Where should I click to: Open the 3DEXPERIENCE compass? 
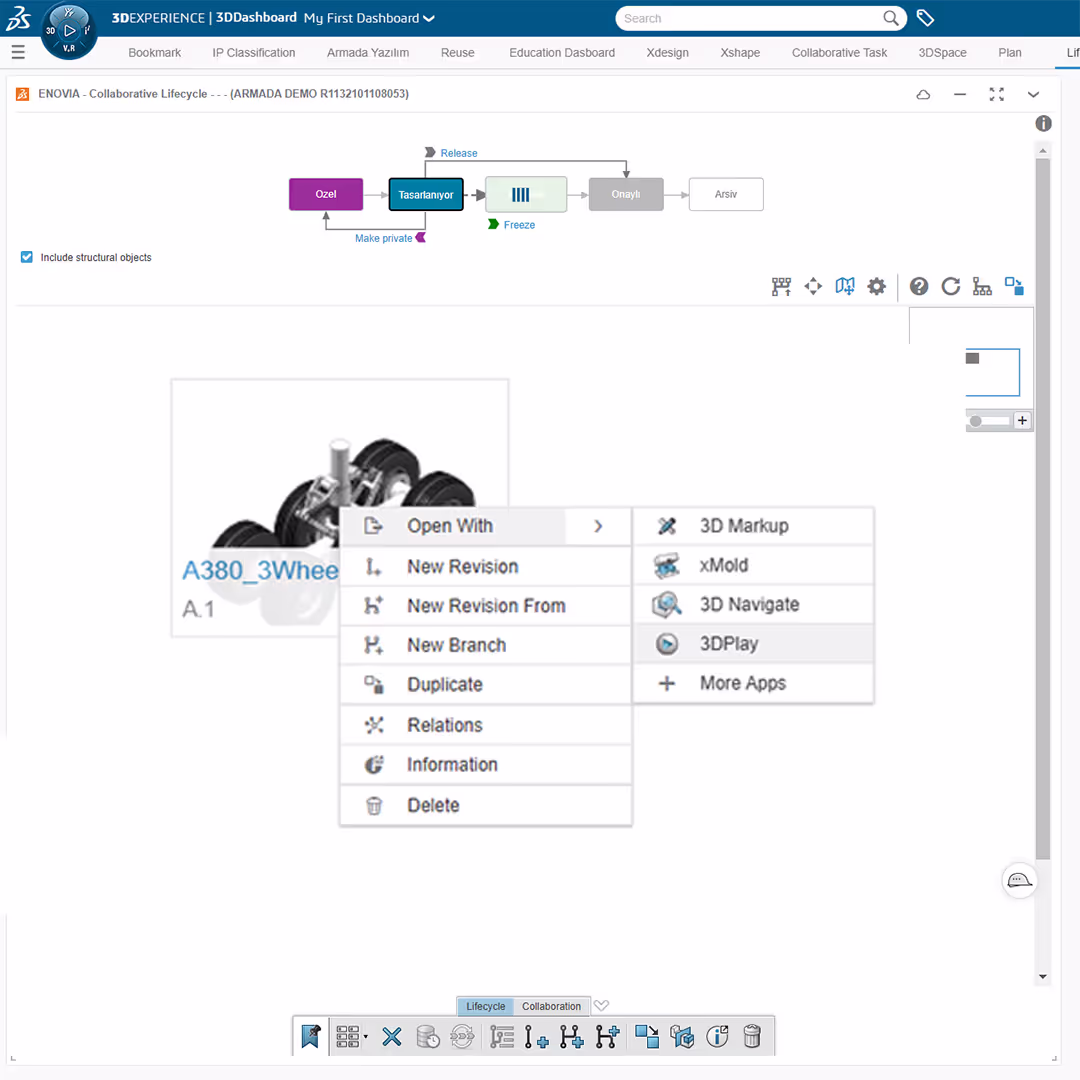pyautogui.click(x=69, y=30)
